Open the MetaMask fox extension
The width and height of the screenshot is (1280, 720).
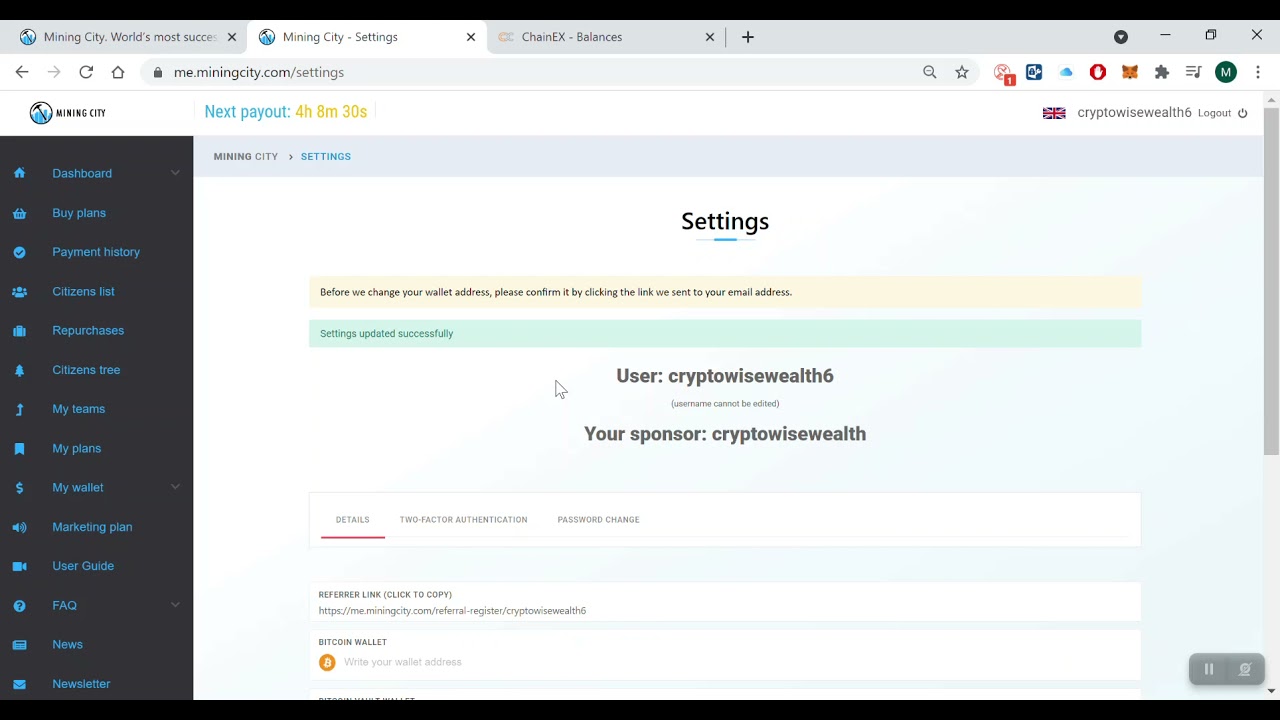(1130, 72)
